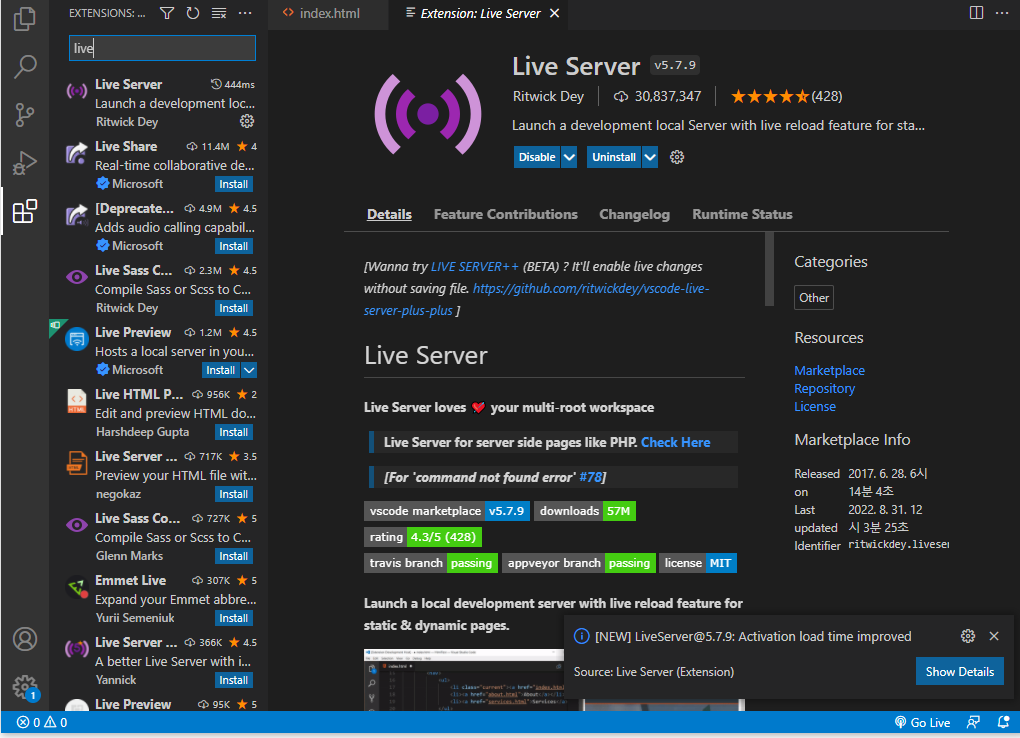
Task: Click the Ritwick Dey publisher name
Action: 548,96
